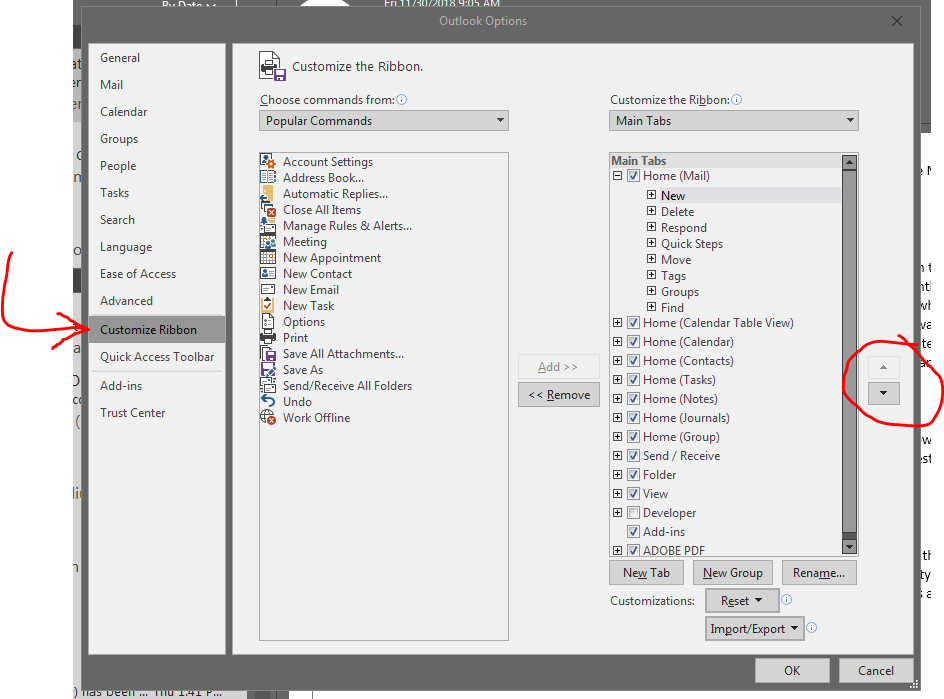Click the Close All Items icon
The height and width of the screenshot is (699, 944).
pos(268,210)
